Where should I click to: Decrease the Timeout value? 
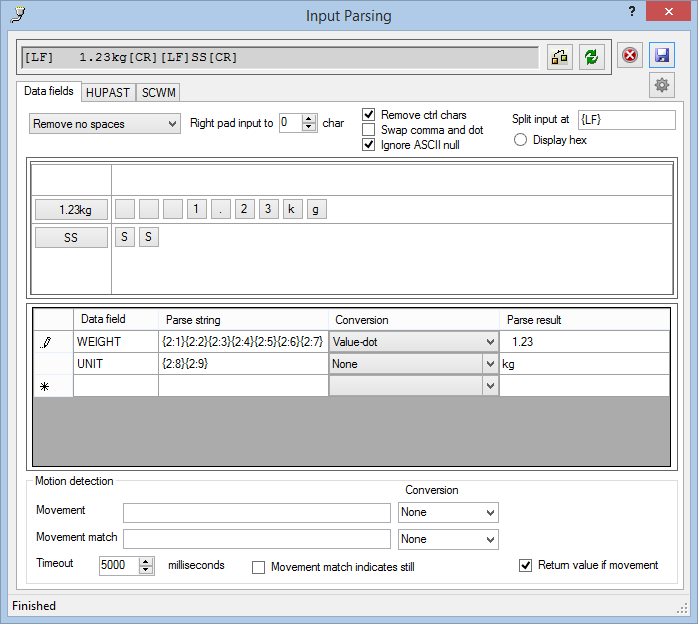coord(146,570)
